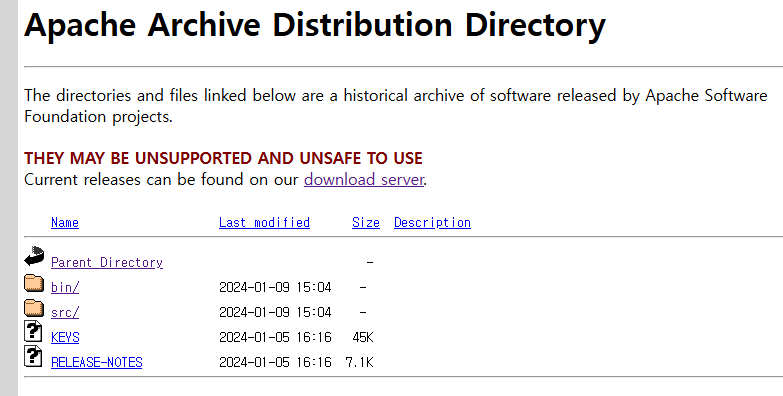Click the red UNSUPPORTED AND UNSAFE warning text
Screen dimensions: 783x396
tap(223, 158)
